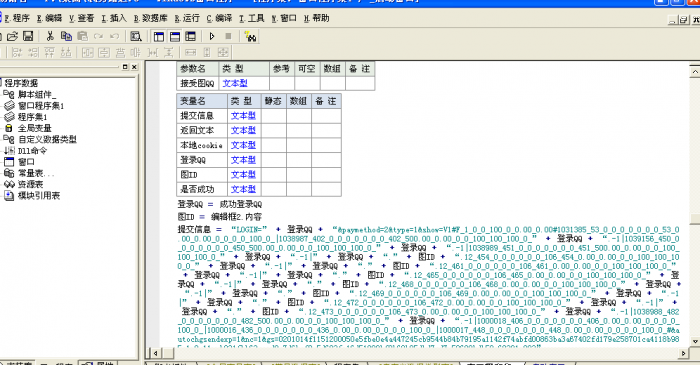This screenshot has width=700, height=365.
Task: Open the find/search magnifier toolbar icon
Action: pyautogui.click(x=136, y=37)
